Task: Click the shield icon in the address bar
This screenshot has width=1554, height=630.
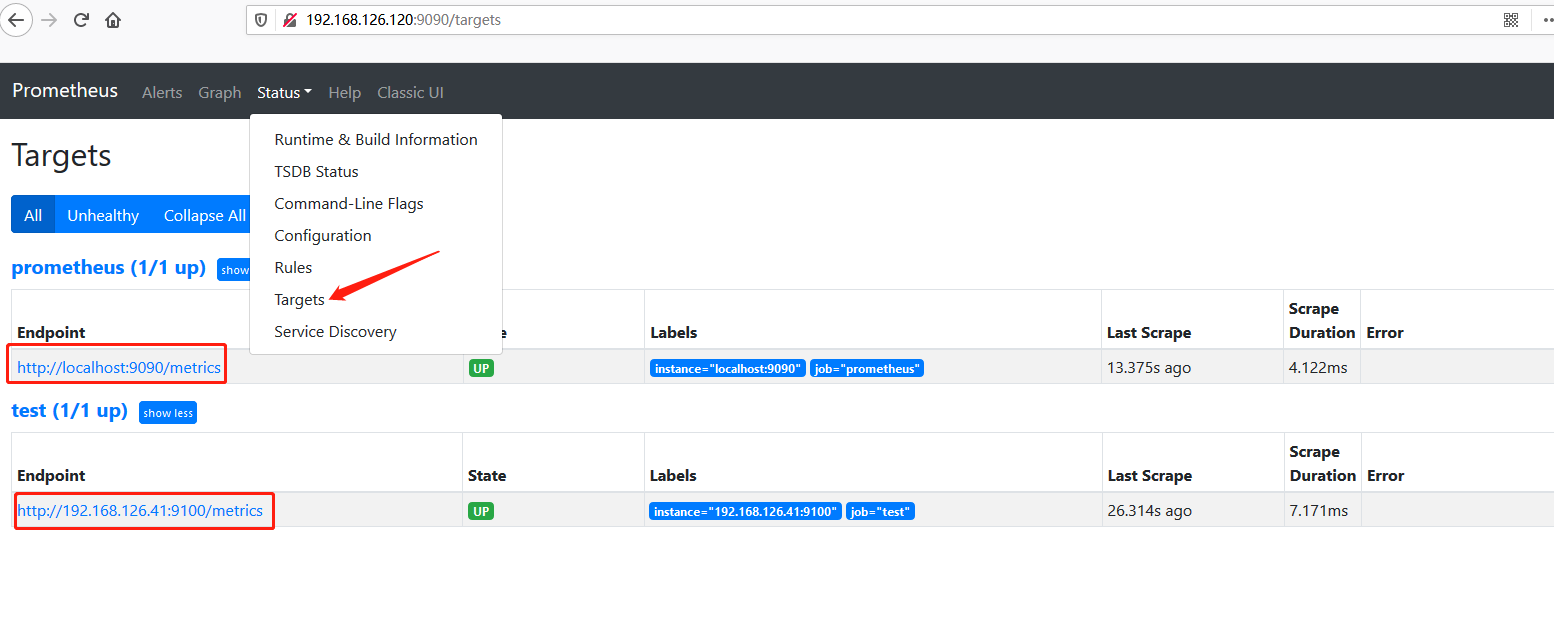Action: coord(260,20)
